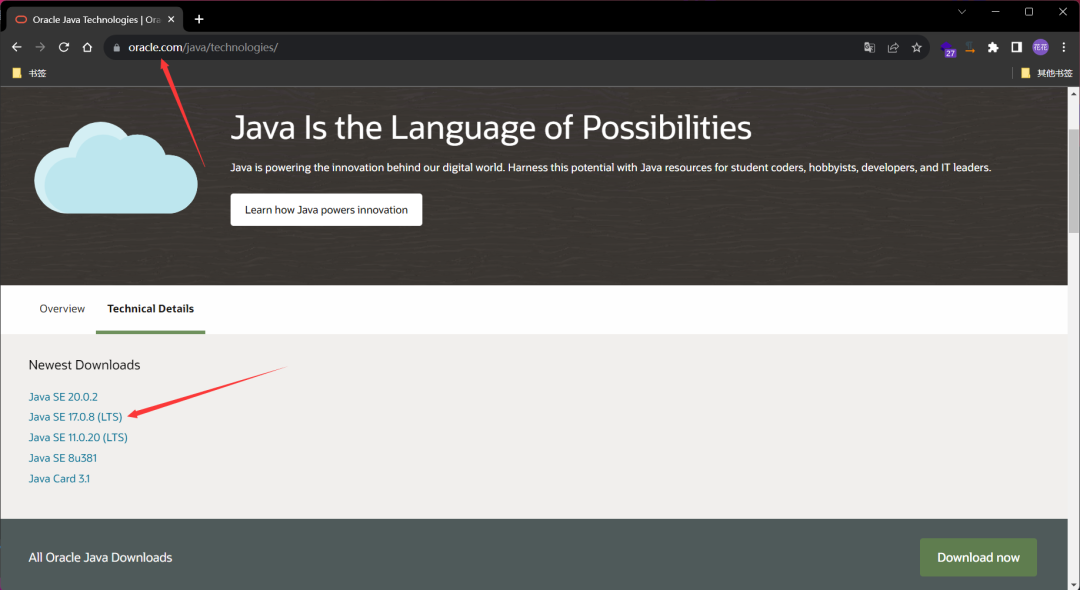This screenshot has height=590, width=1080.
Task: Open the tab search chevron
Action: (x=962, y=12)
